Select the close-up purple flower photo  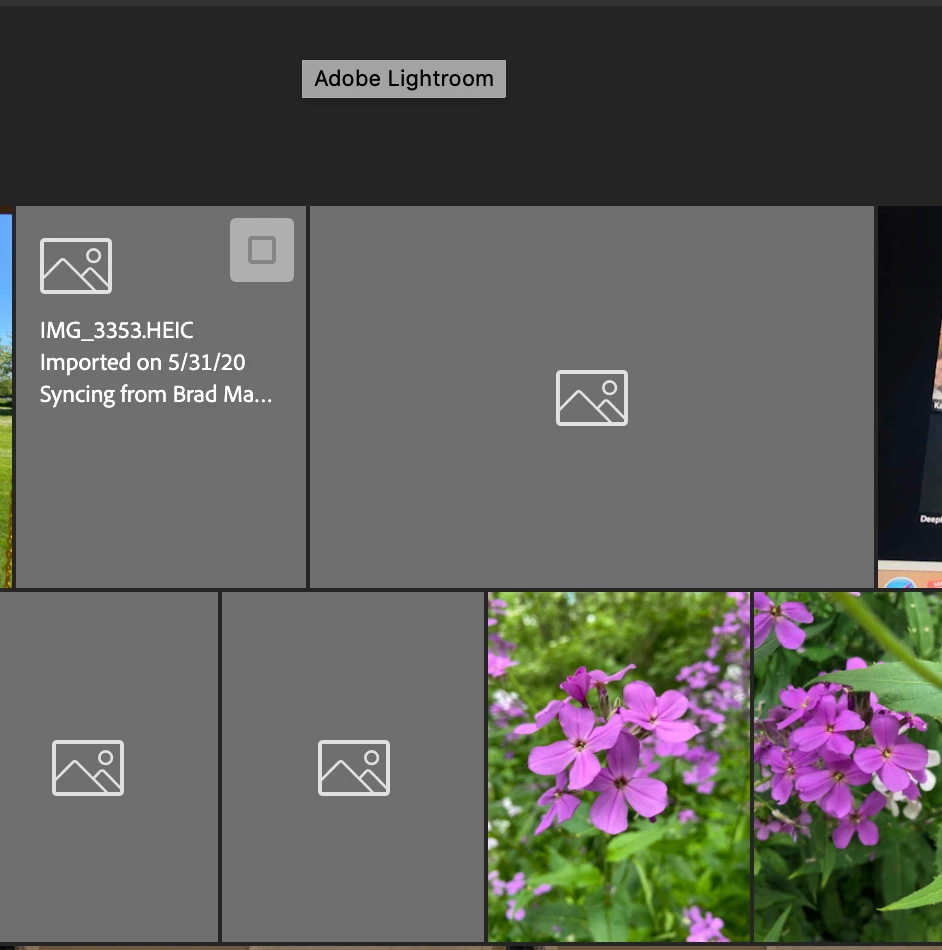click(x=619, y=766)
